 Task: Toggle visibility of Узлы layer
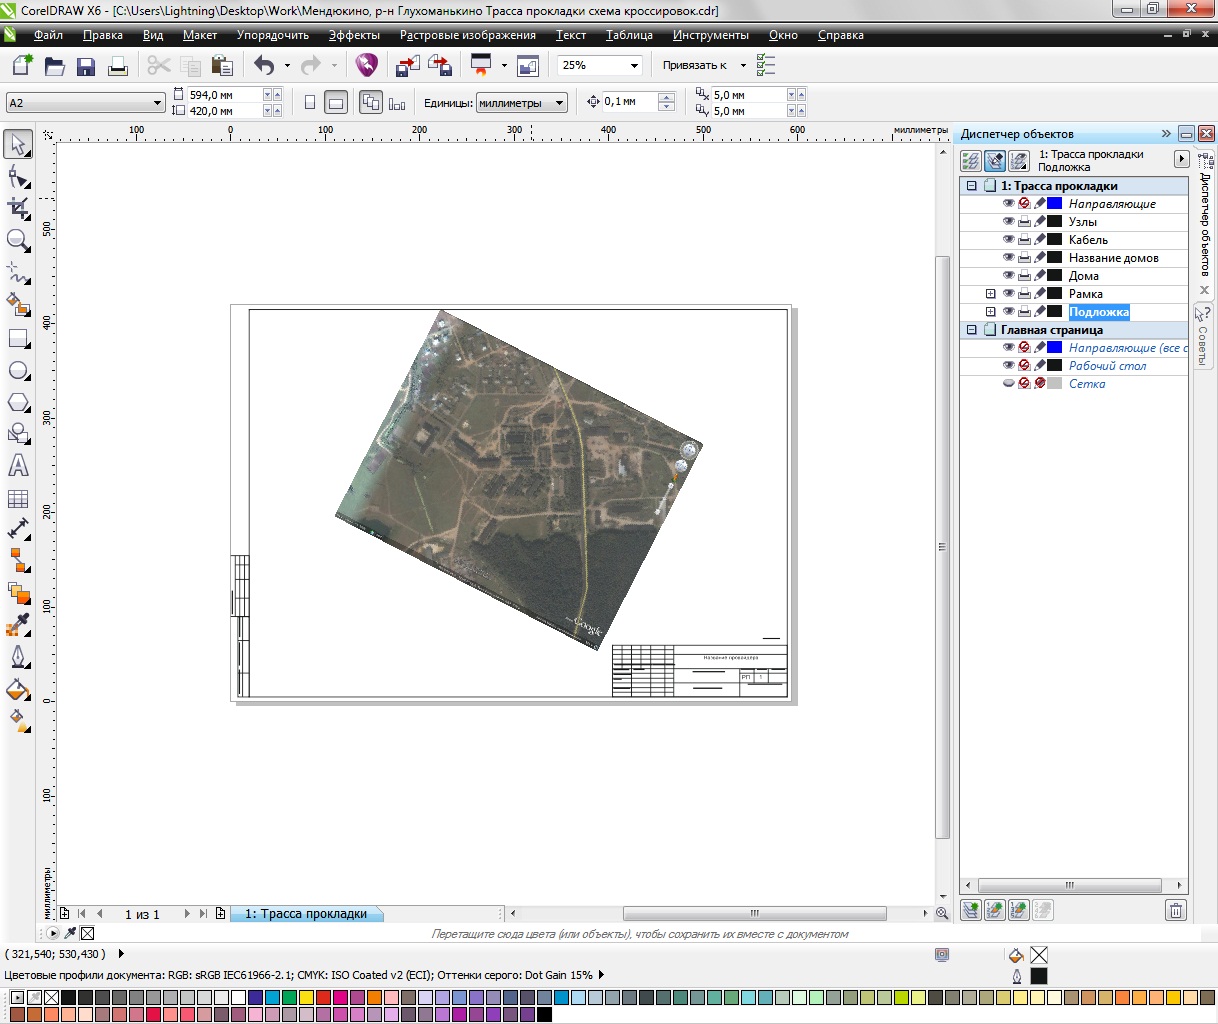coord(1008,222)
